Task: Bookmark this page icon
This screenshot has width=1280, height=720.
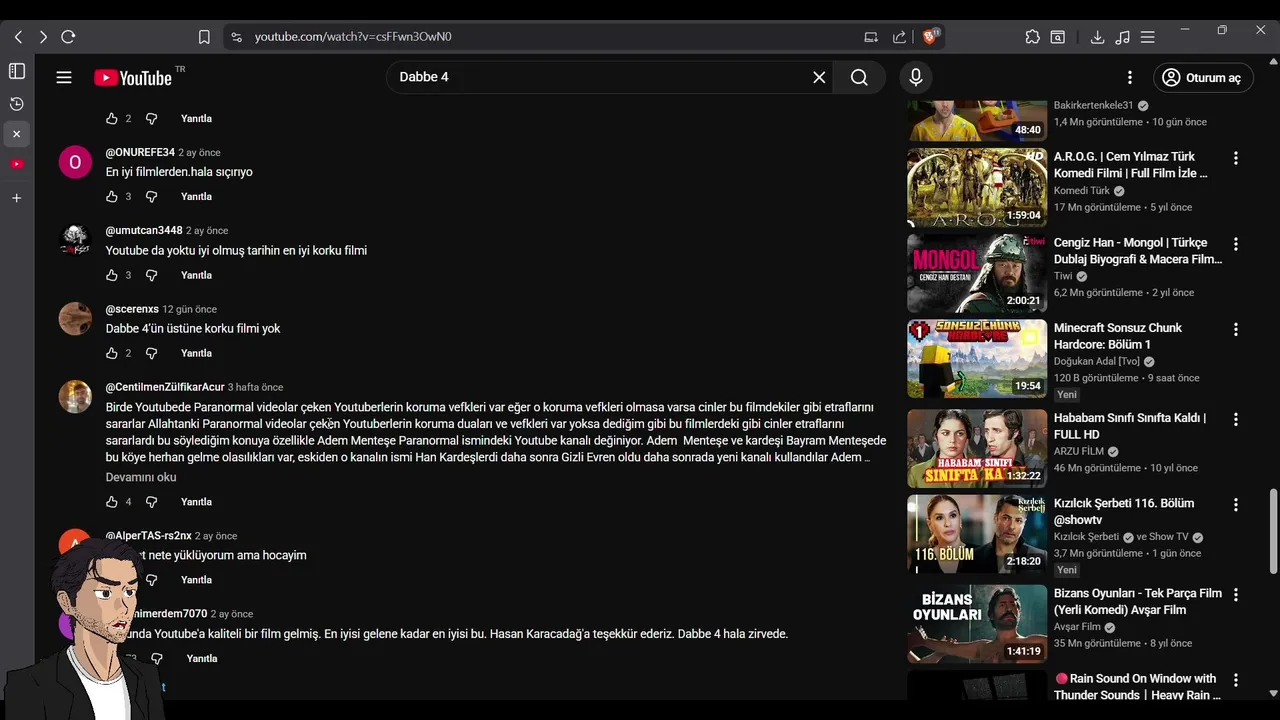Action: pos(204,37)
